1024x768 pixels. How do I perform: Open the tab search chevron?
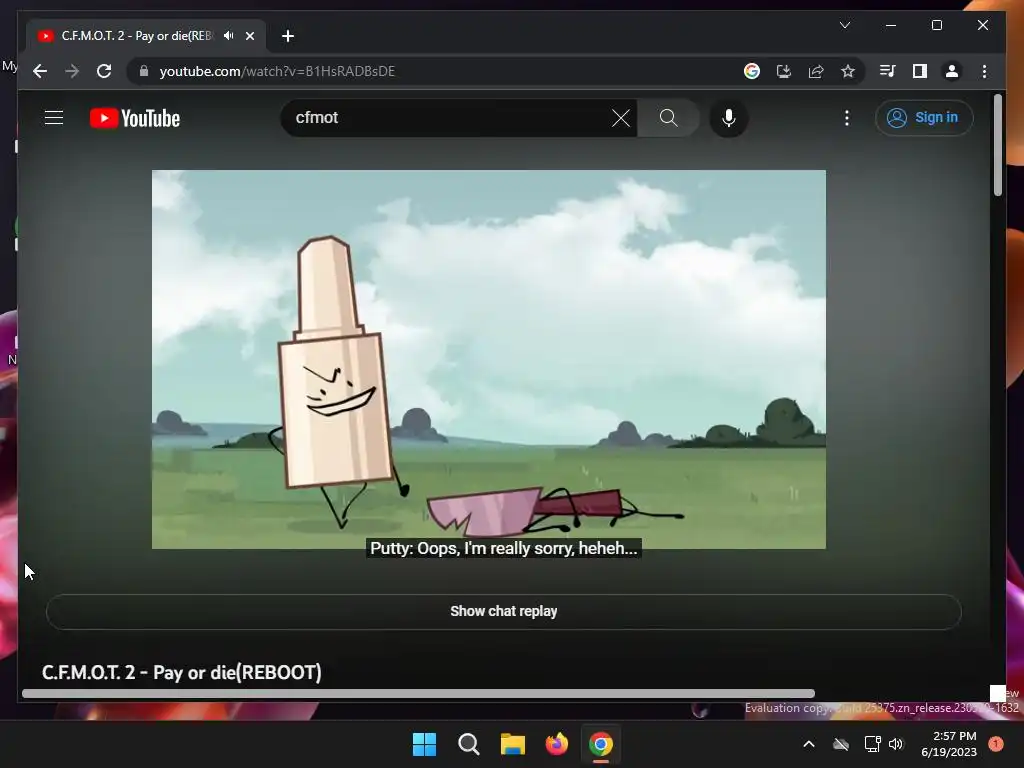[x=844, y=25]
